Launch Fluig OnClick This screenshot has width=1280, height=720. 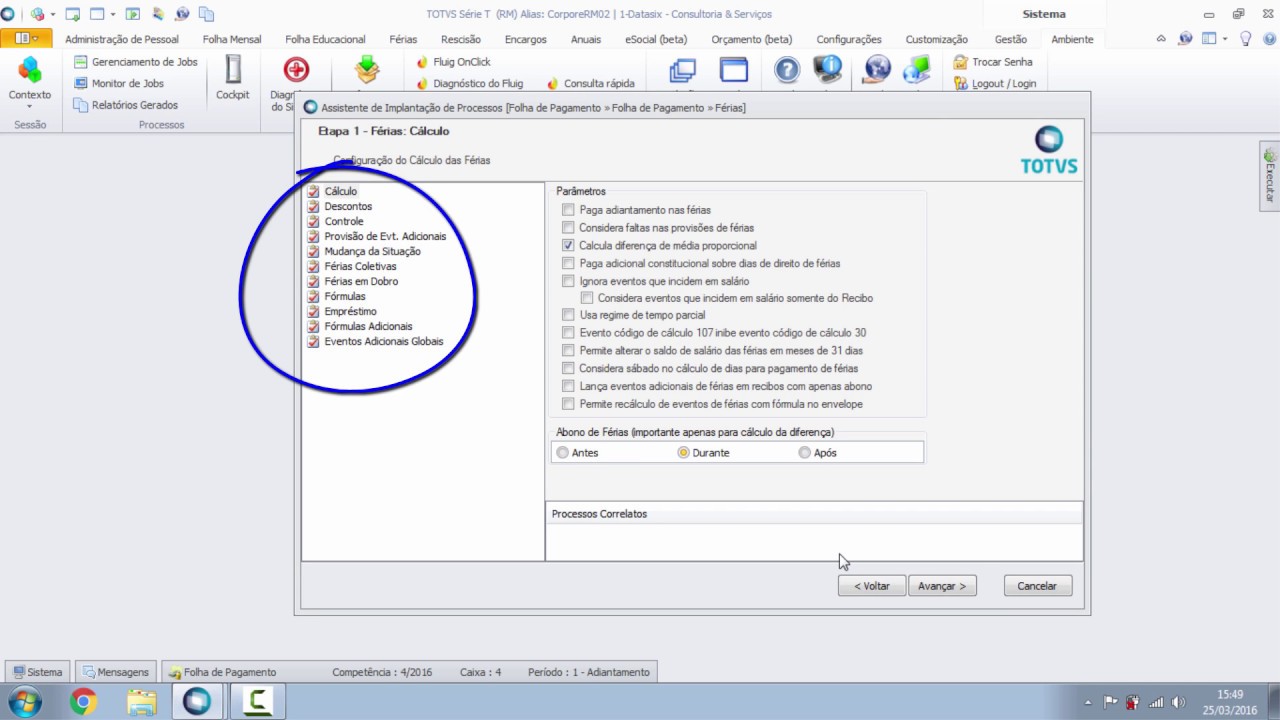(454, 62)
